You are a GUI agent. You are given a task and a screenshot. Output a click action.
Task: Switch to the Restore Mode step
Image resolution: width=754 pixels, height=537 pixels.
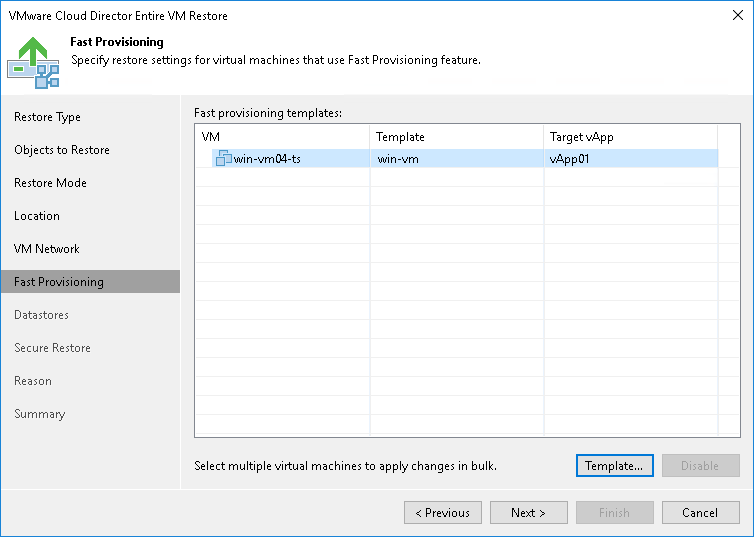click(x=50, y=183)
